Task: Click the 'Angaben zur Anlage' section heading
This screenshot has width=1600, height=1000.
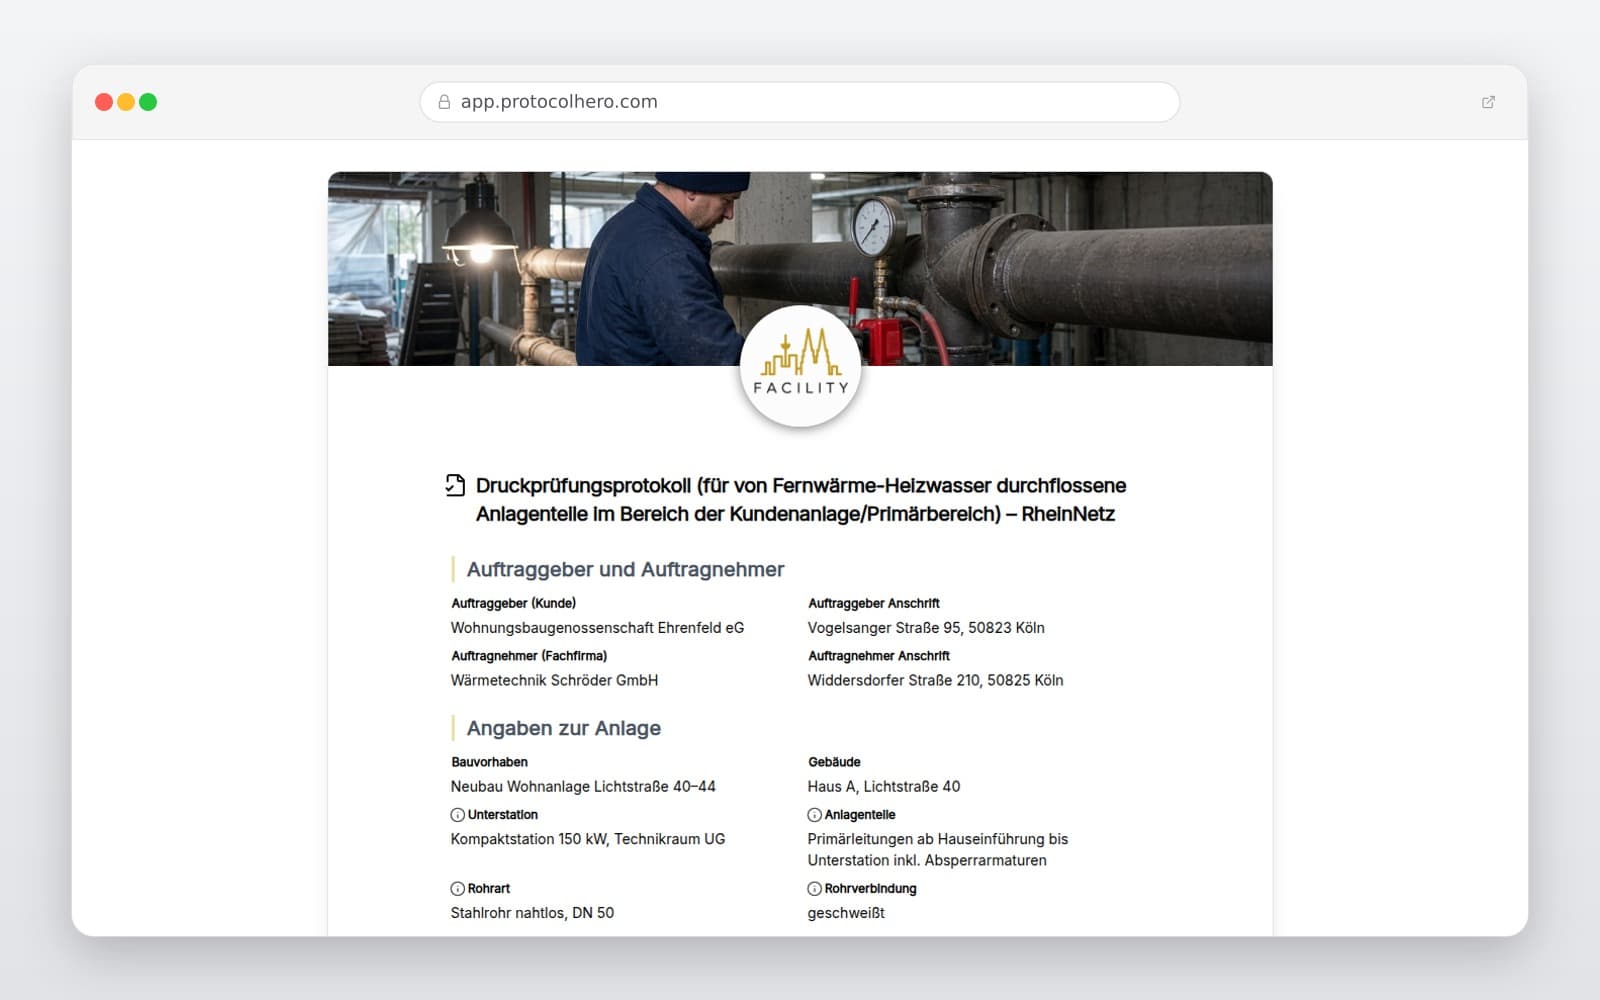Action: coord(563,728)
